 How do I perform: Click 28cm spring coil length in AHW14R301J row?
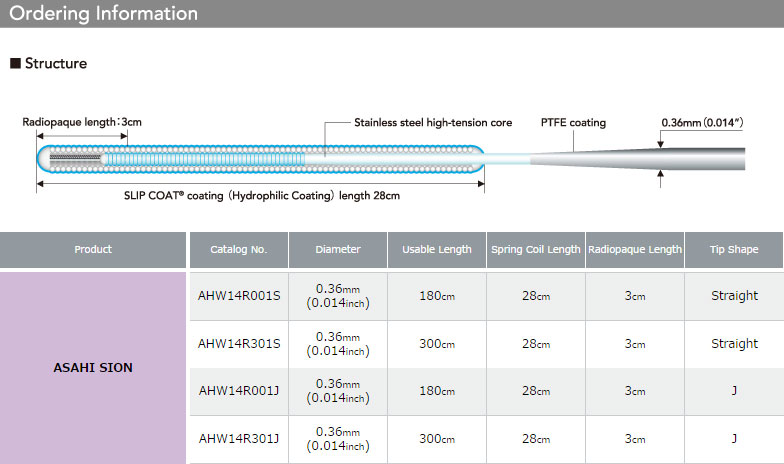(x=536, y=439)
